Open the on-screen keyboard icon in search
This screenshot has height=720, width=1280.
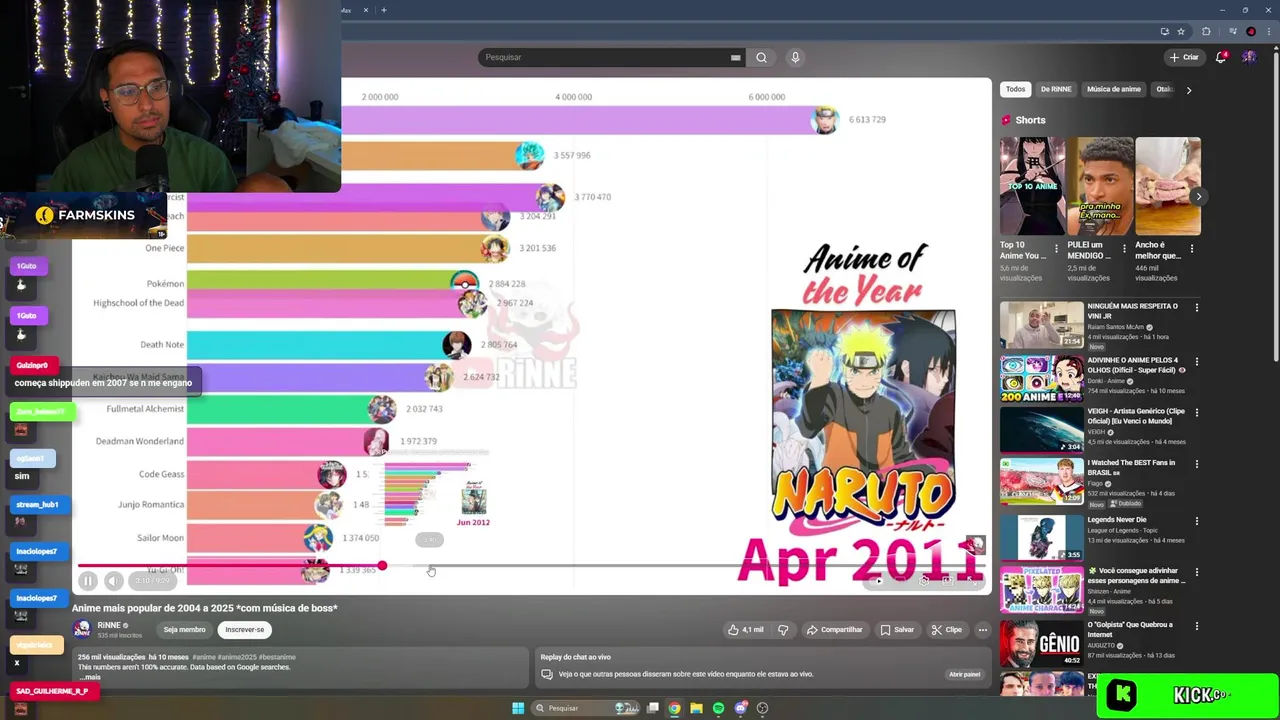[x=736, y=57]
